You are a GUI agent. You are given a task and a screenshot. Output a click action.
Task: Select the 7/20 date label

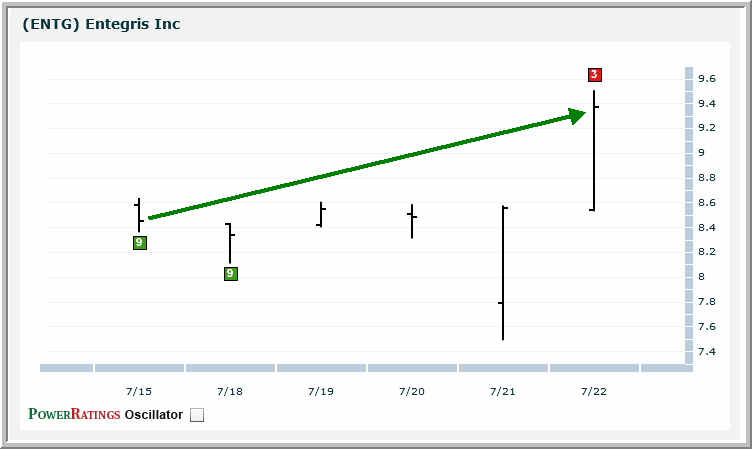point(411,391)
